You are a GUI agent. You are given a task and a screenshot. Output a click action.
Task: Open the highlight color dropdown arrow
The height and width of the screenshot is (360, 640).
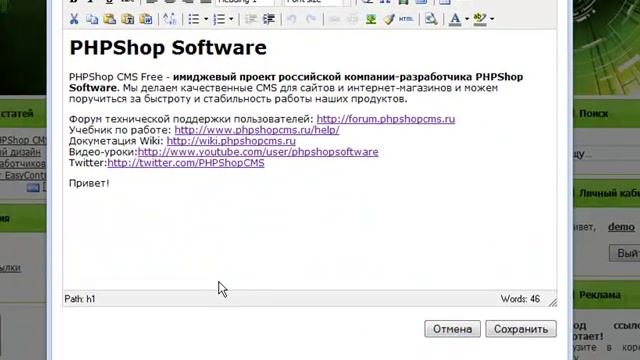492,19
